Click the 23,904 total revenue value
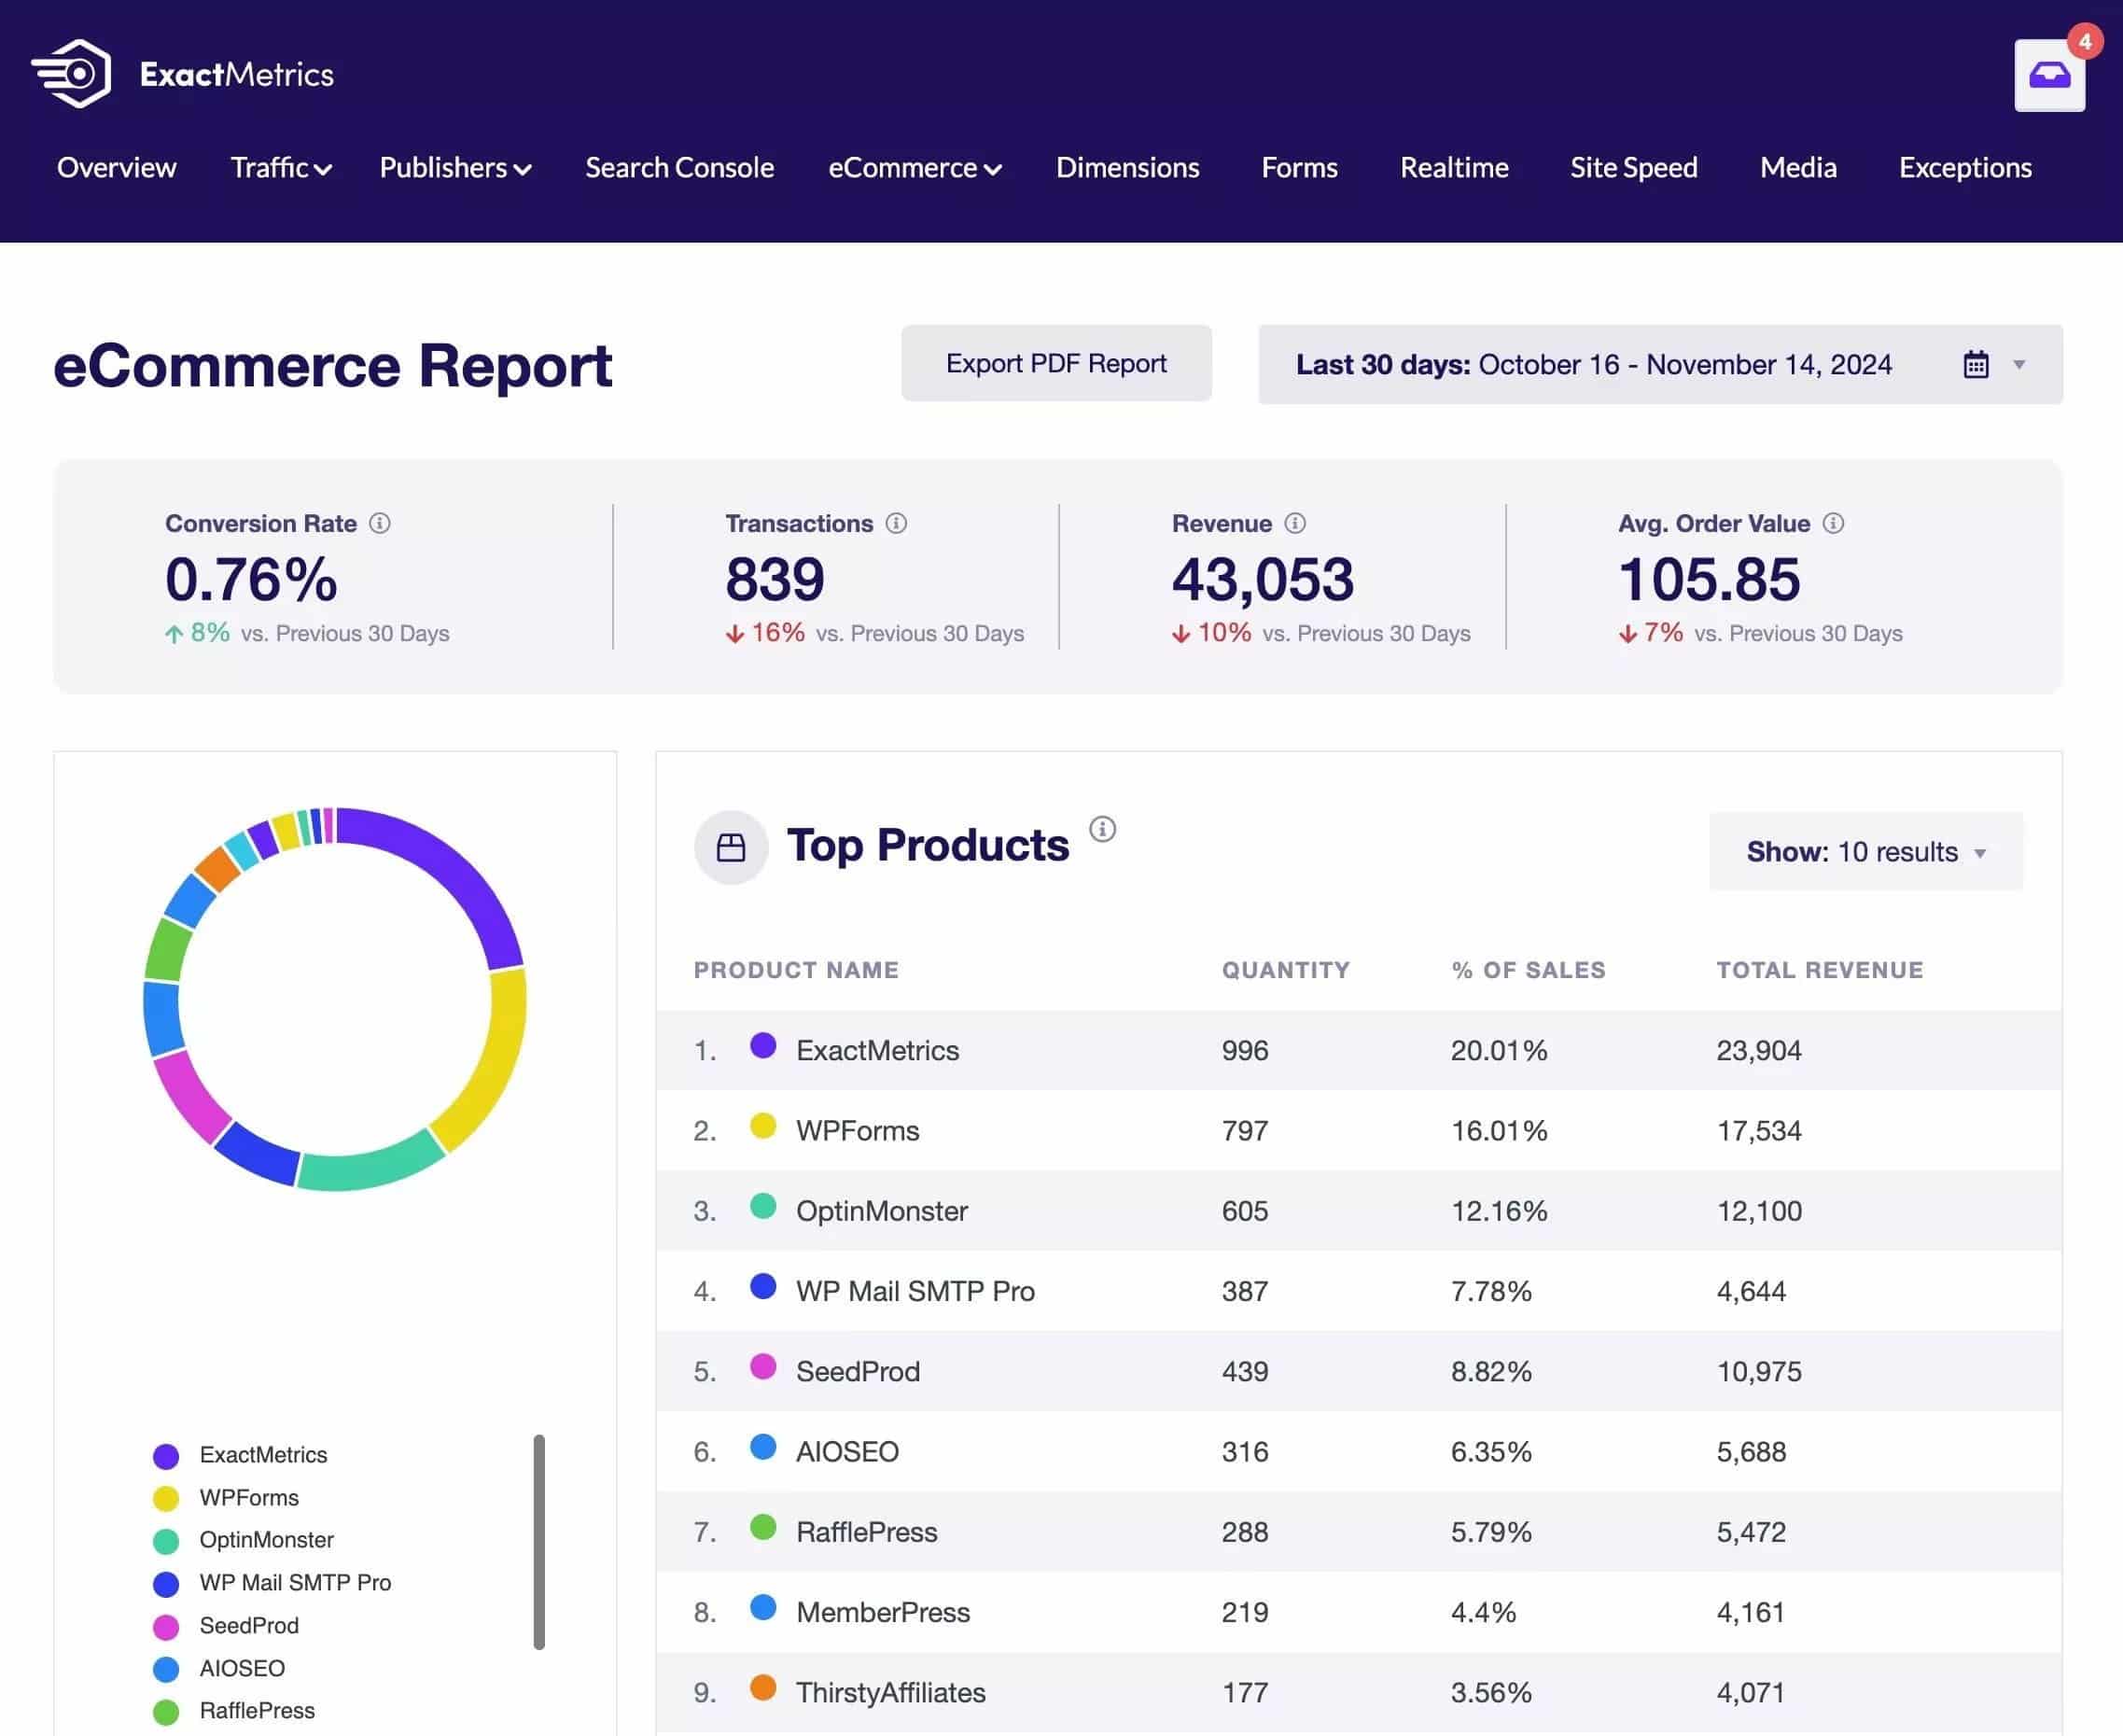 1759,1050
